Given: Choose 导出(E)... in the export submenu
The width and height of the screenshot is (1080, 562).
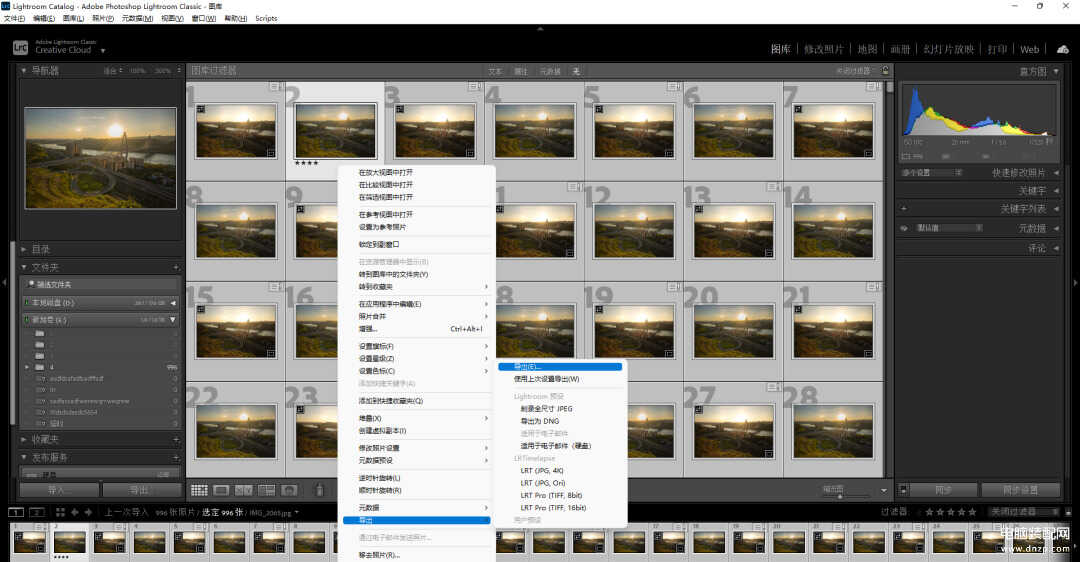Looking at the screenshot, I should [560, 366].
